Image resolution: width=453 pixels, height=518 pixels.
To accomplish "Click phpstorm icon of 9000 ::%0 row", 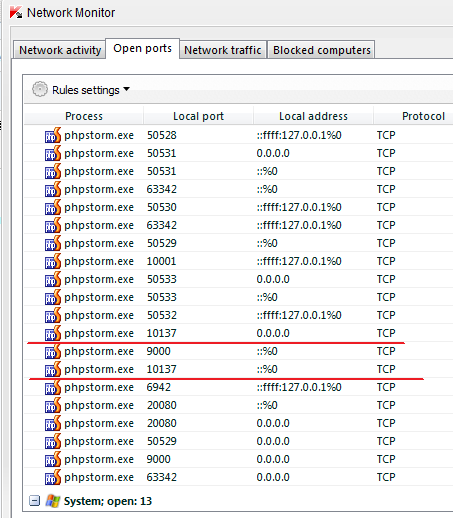I will click(x=53, y=351).
